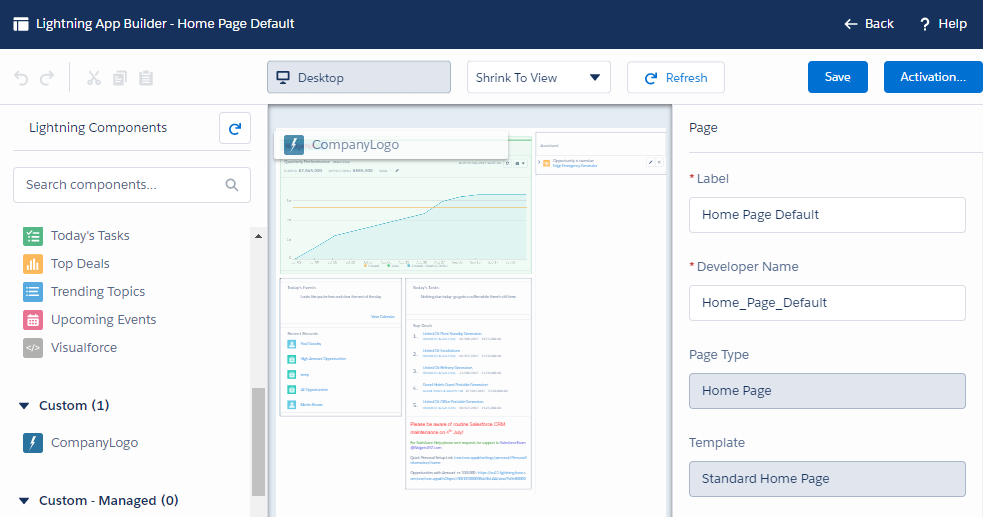Click the components list scrollbar up arrow
Viewport: 983px width, 517px height.
click(258, 236)
